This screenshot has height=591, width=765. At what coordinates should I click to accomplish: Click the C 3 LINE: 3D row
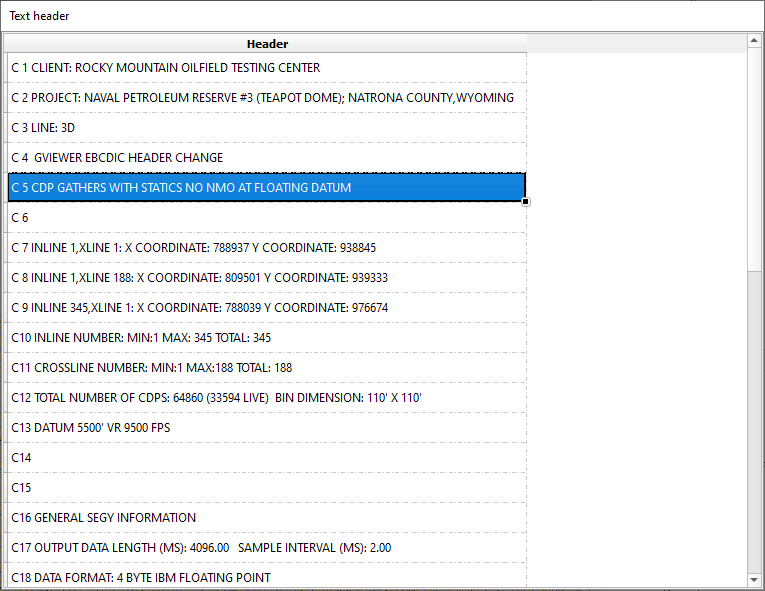click(267, 128)
